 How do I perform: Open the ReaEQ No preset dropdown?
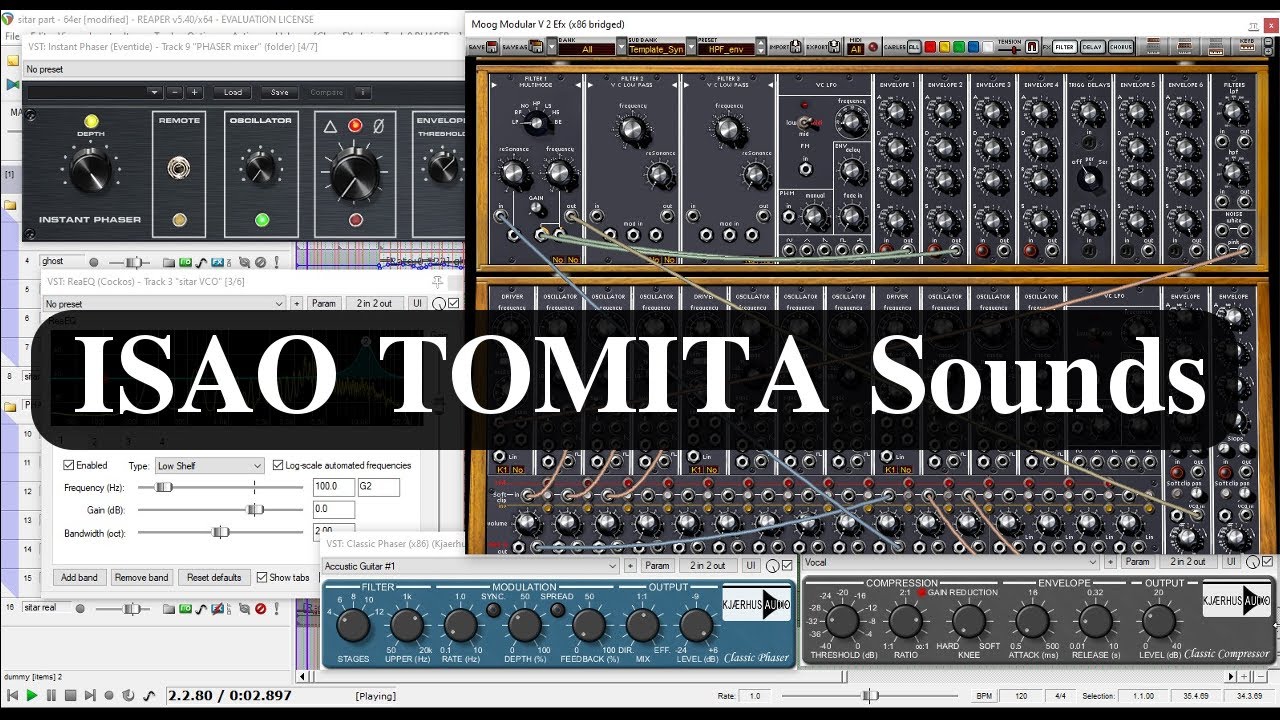(164, 303)
